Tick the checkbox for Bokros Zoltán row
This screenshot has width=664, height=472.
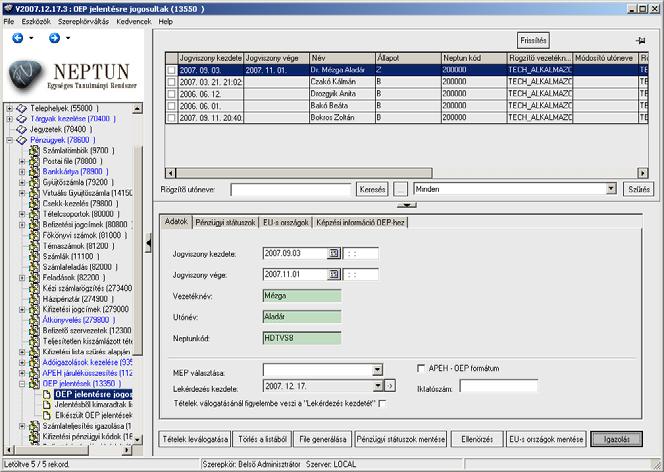pos(172,118)
